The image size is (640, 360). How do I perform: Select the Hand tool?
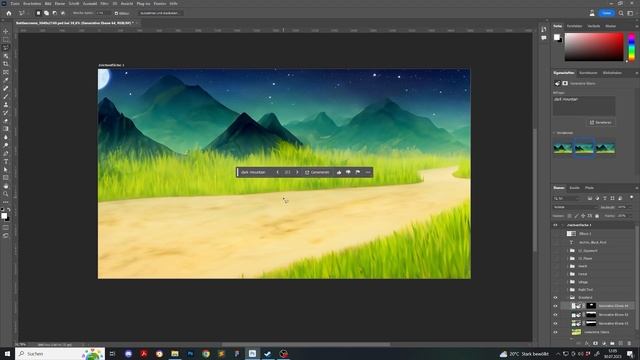tap(6, 186)
